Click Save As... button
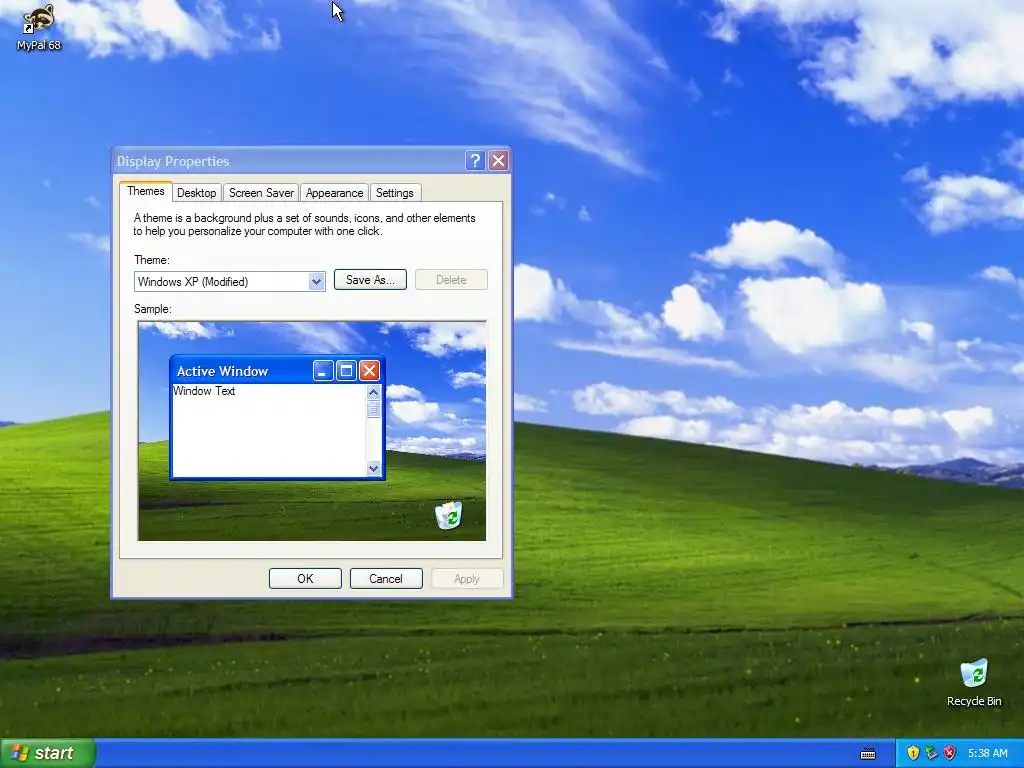The image size is (1024, 768). coord(370,280)
